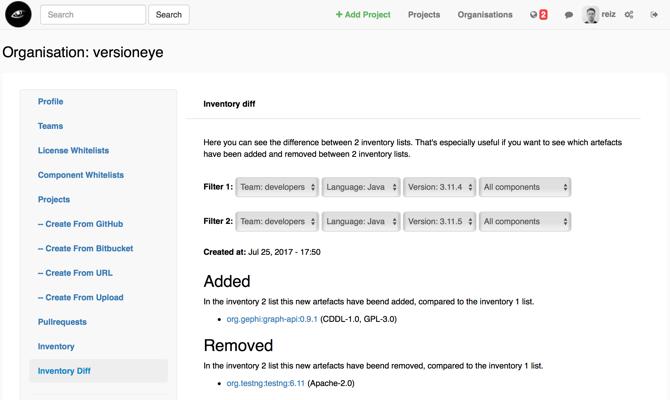Screen dimensions: 670x400
Task: Click the sign out icon
Action: 655,15
